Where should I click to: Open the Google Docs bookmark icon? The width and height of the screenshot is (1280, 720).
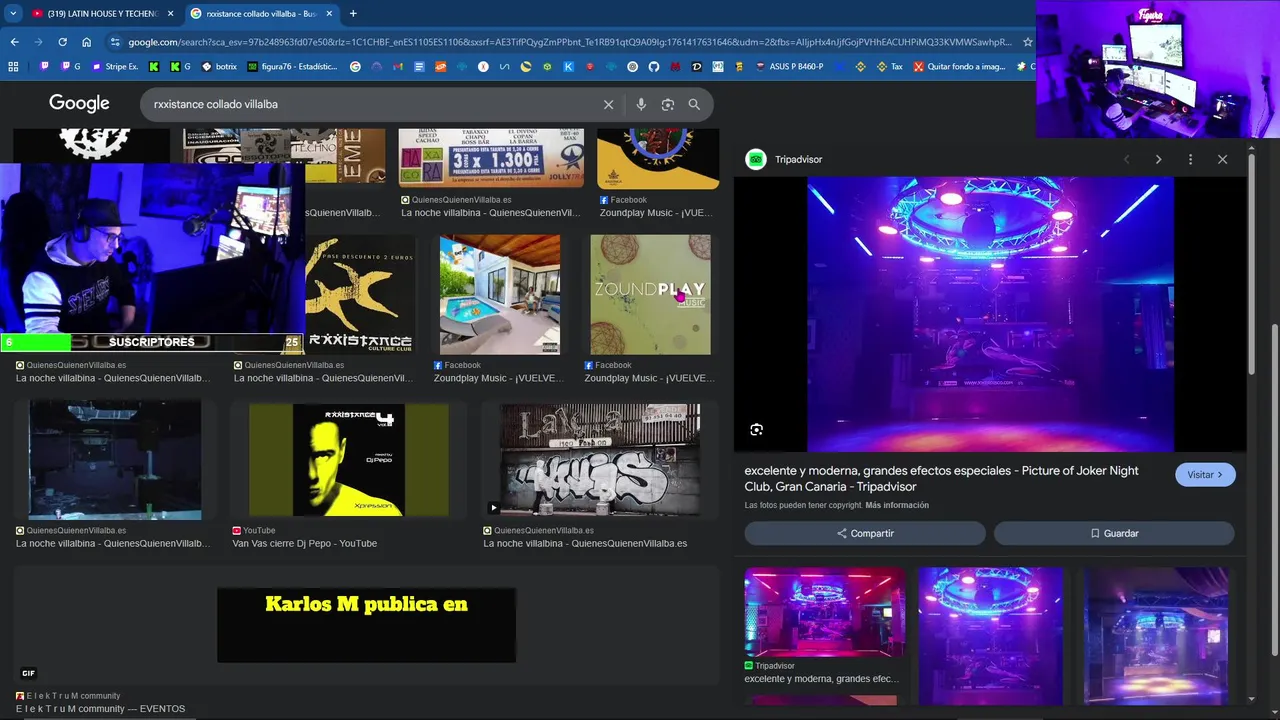click(419, 67)
